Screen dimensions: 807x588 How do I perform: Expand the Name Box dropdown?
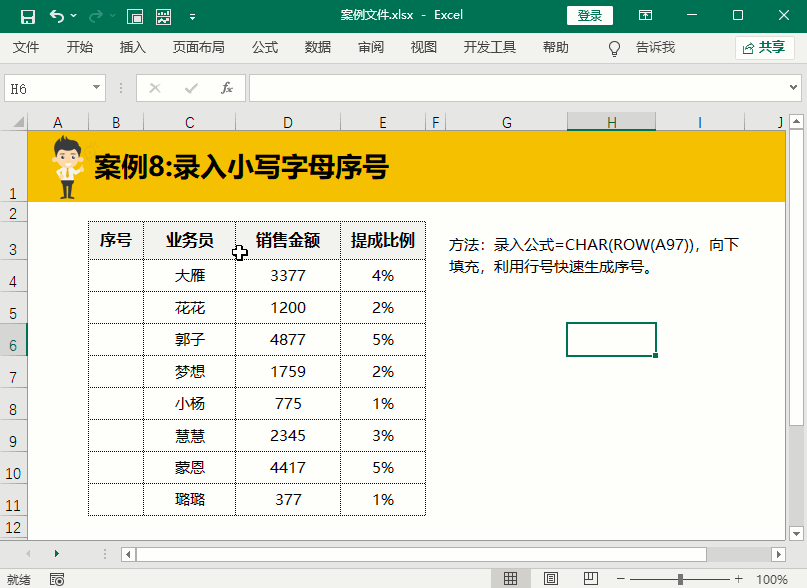click(96, 88)
